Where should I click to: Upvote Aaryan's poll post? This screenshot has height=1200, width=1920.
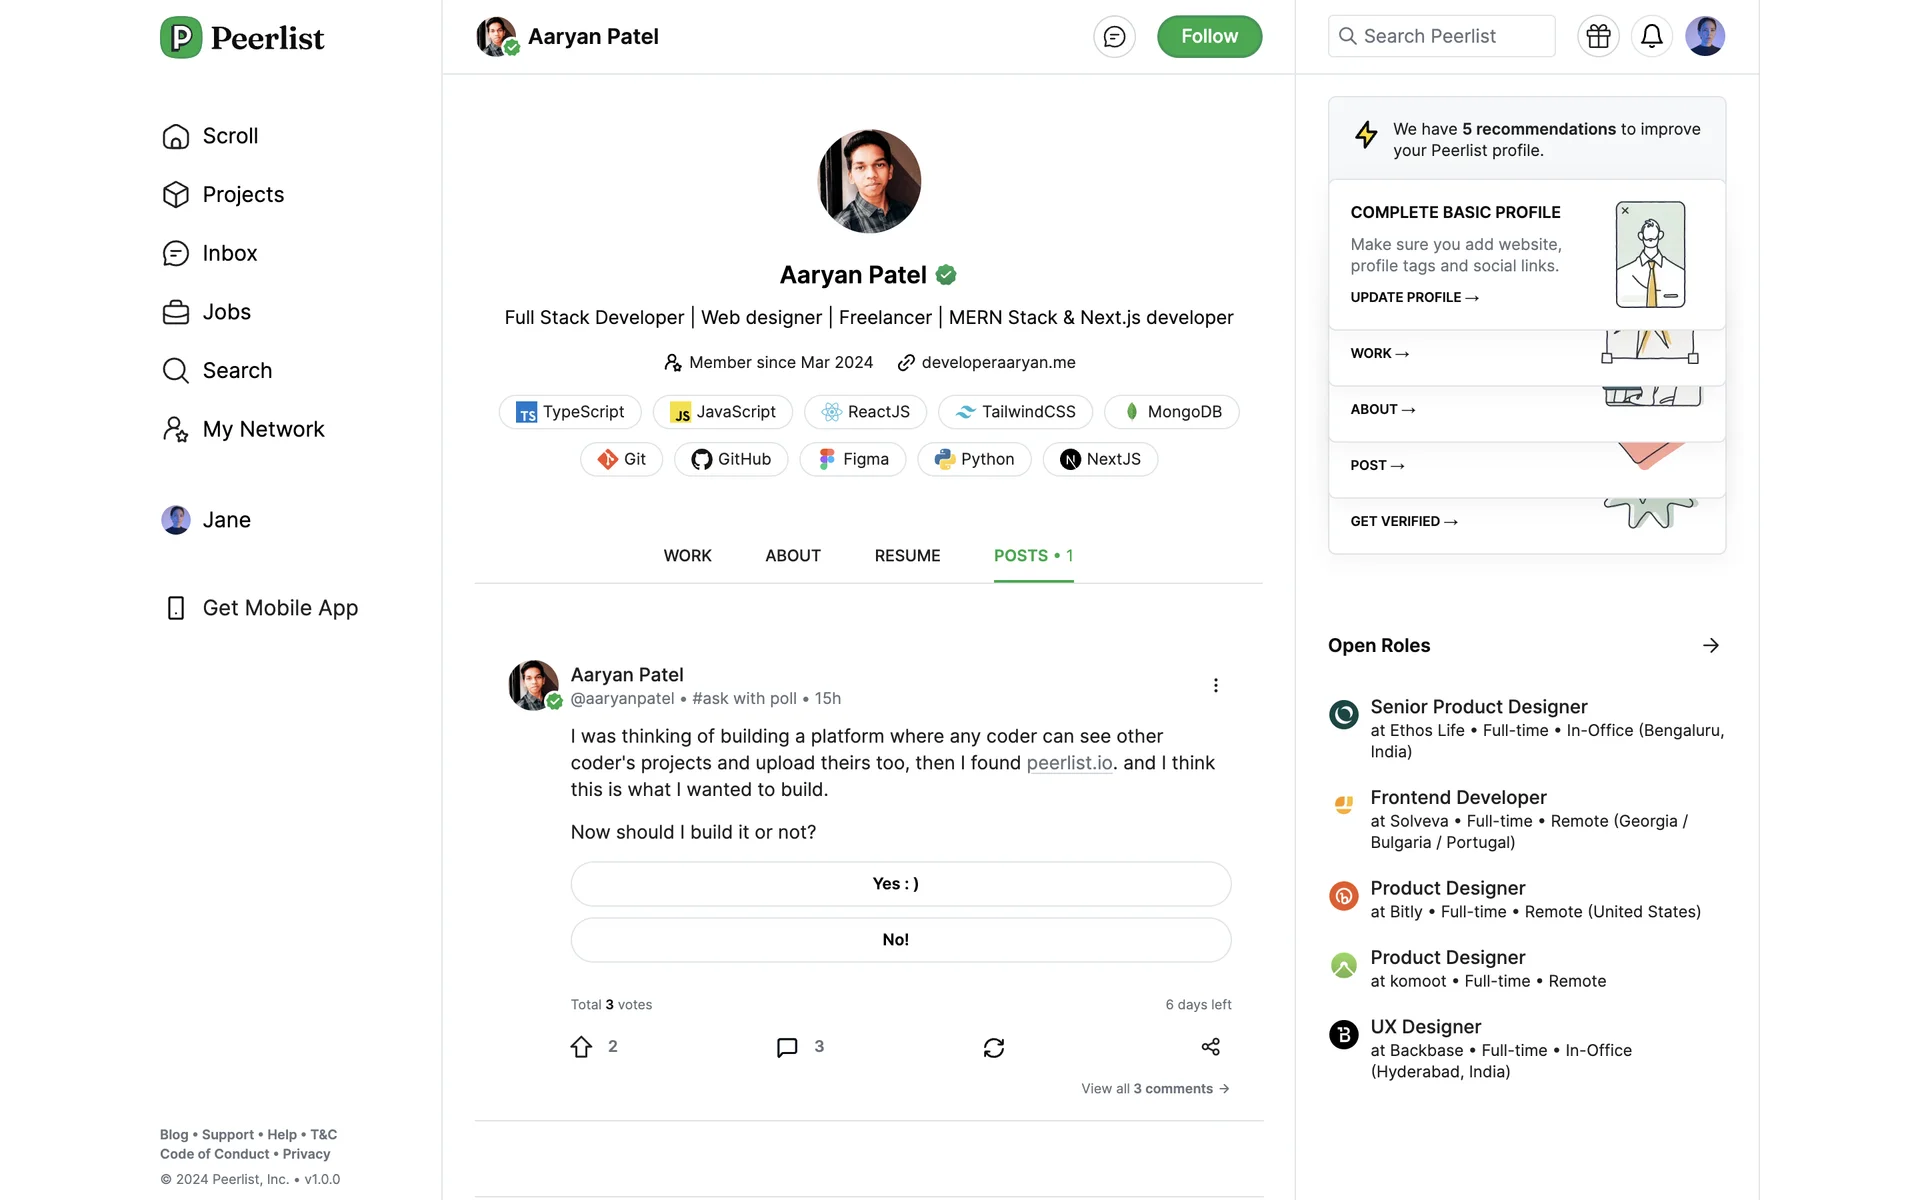click(x=582, y=1047)
